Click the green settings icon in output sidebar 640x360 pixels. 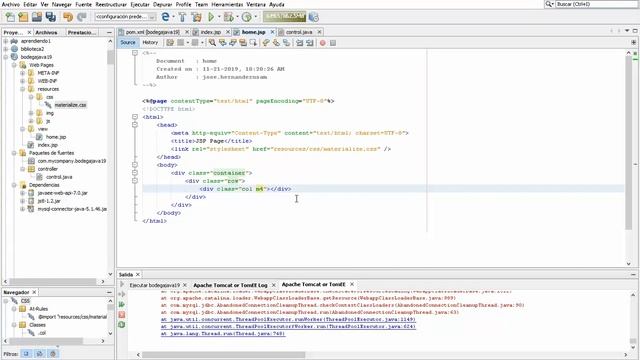[x=122, y=325]
